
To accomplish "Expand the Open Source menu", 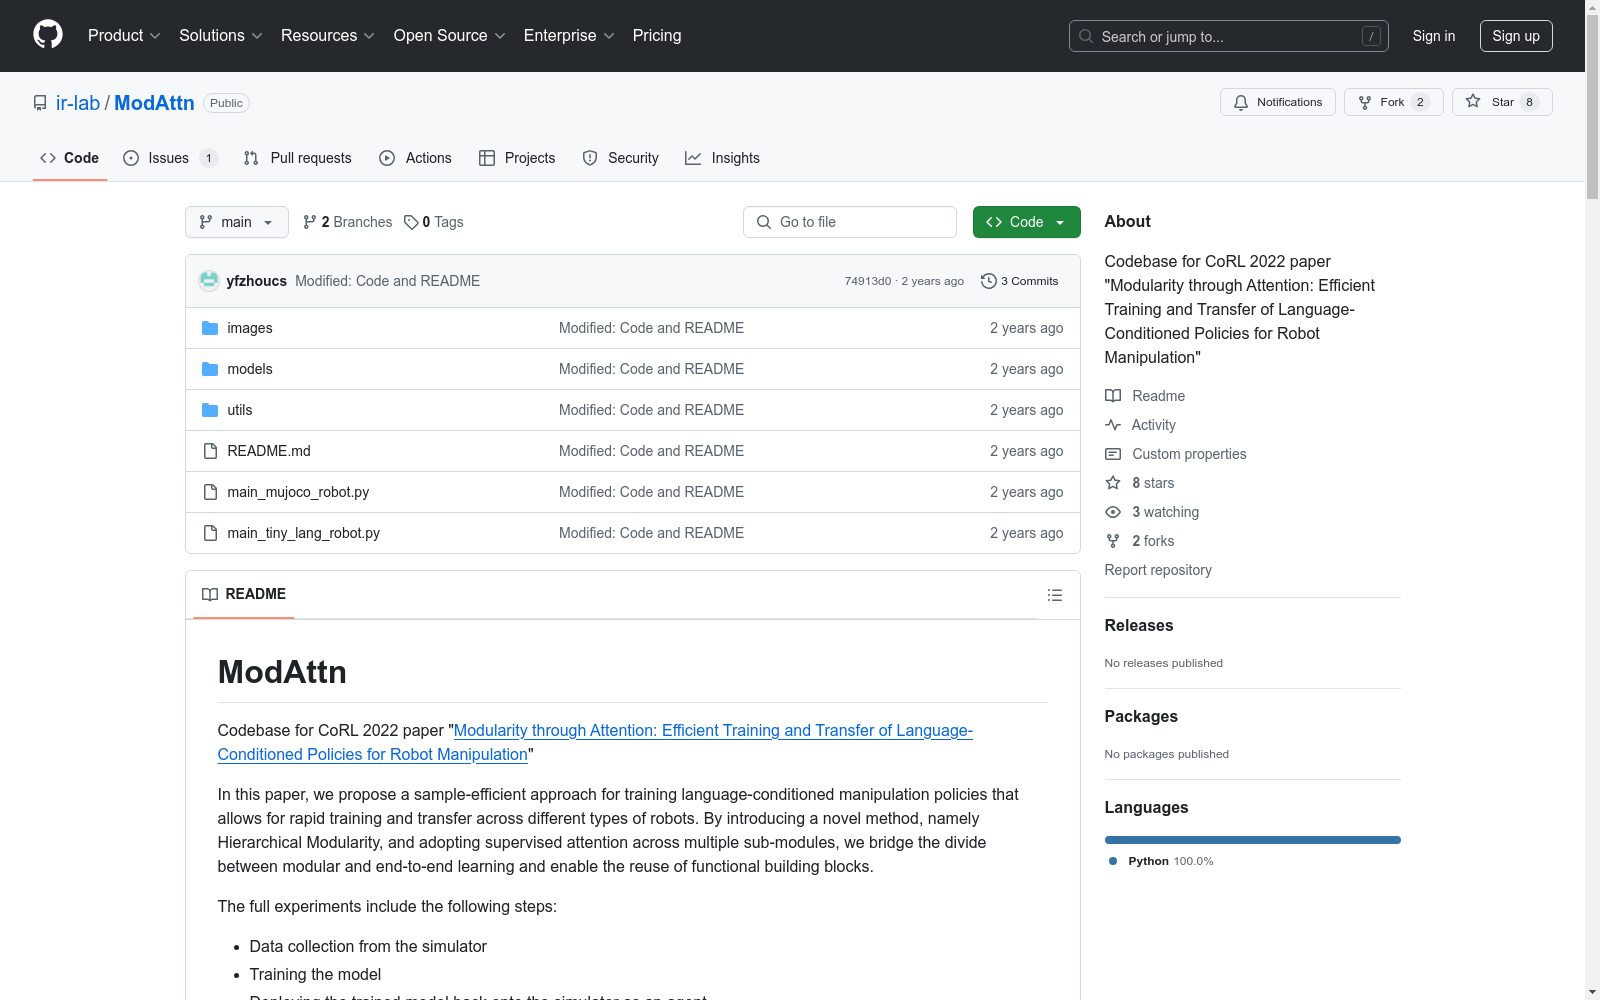I will click(449, 35).
